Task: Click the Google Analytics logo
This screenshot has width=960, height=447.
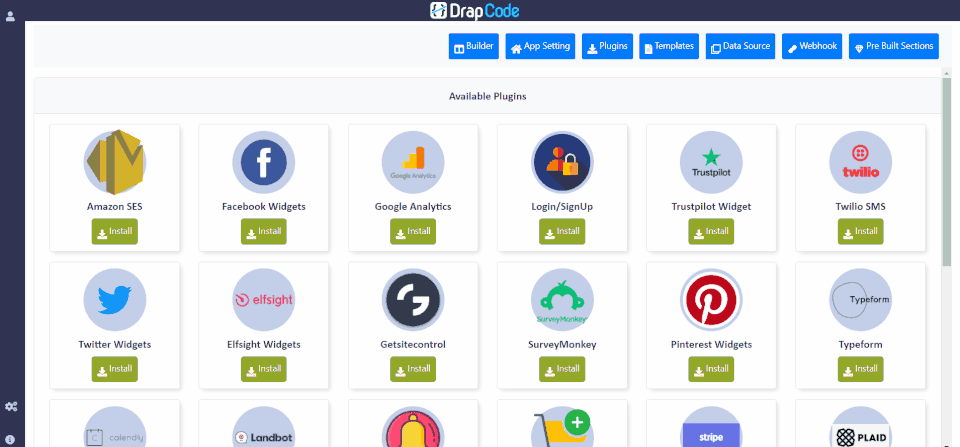Action: pyautogui.click(x=413, y=162)
